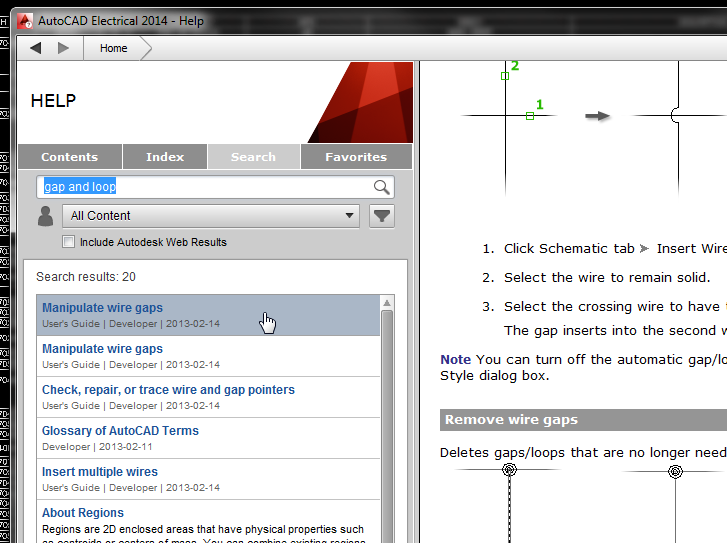Open Glossary of AutoCAD Terms result
727x543 pixels.
[x=208, y=438]
